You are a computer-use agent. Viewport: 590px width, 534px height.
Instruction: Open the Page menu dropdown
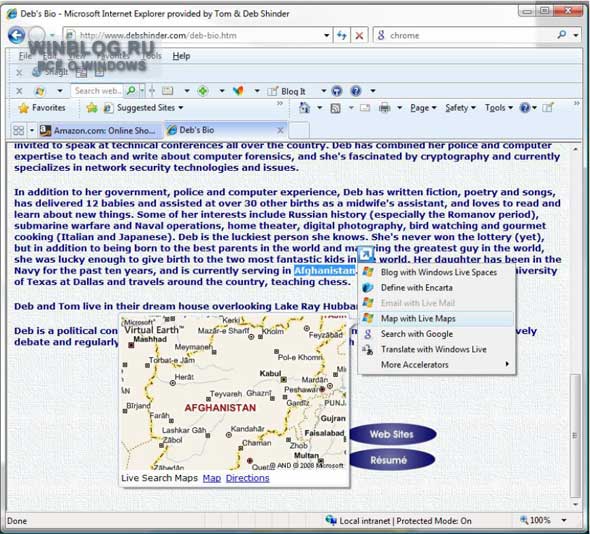(423, 108)
